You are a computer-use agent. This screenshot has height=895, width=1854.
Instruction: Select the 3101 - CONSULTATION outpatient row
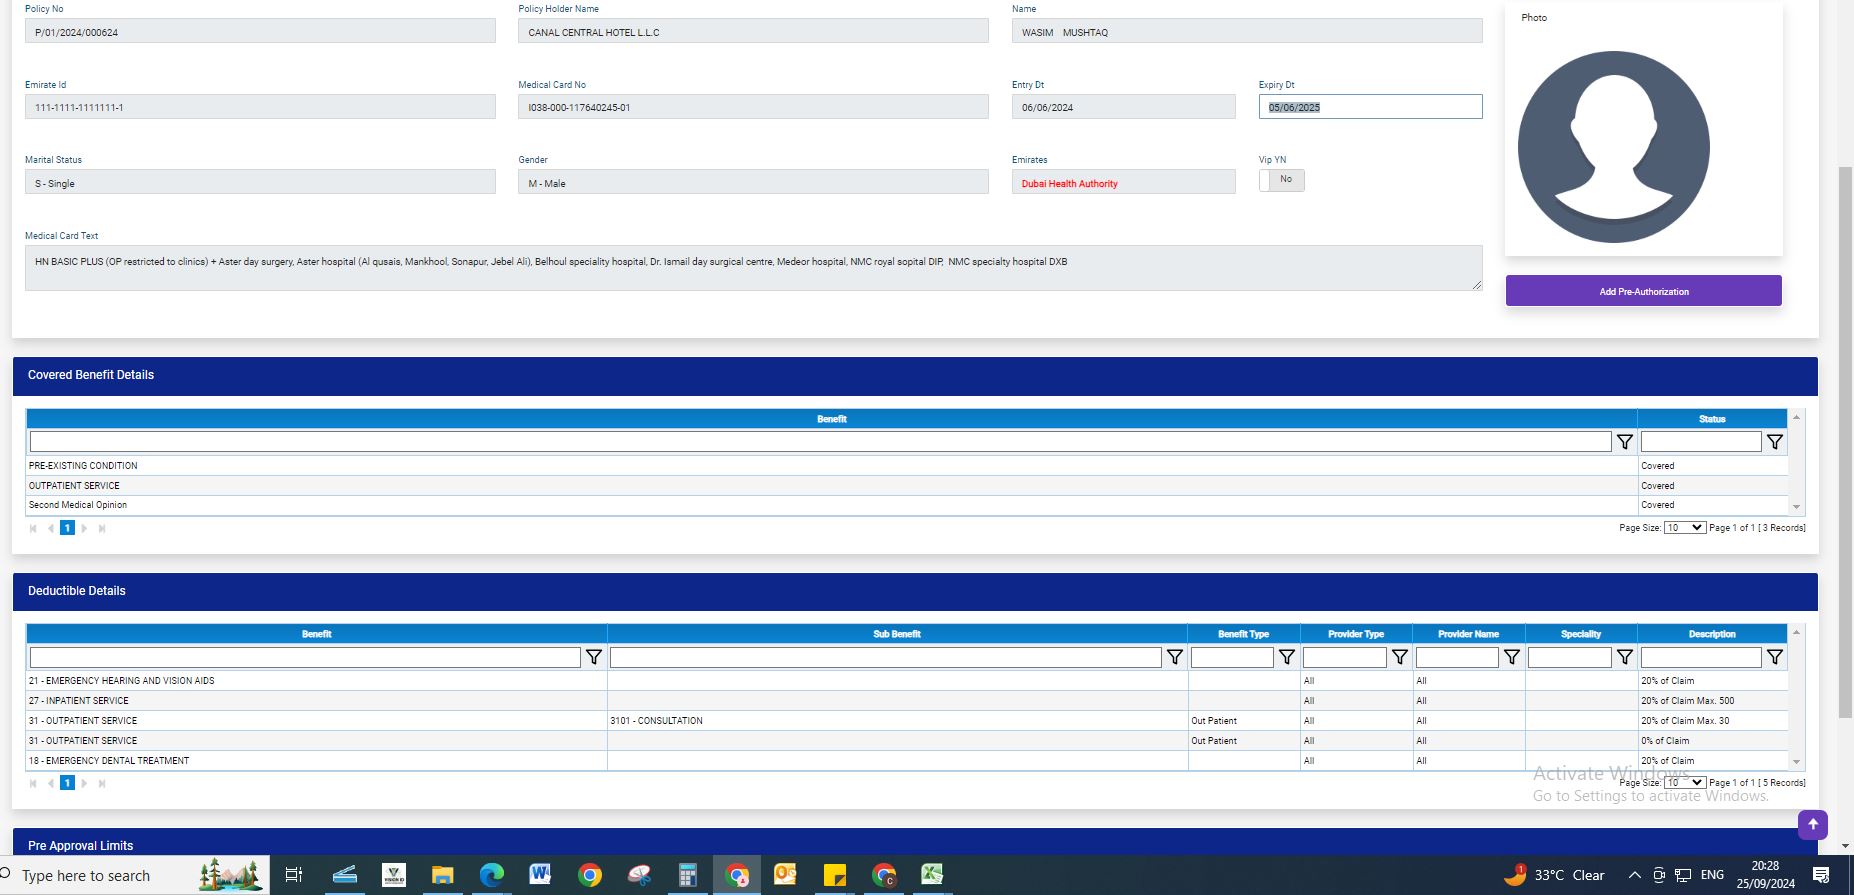point(656,721)
